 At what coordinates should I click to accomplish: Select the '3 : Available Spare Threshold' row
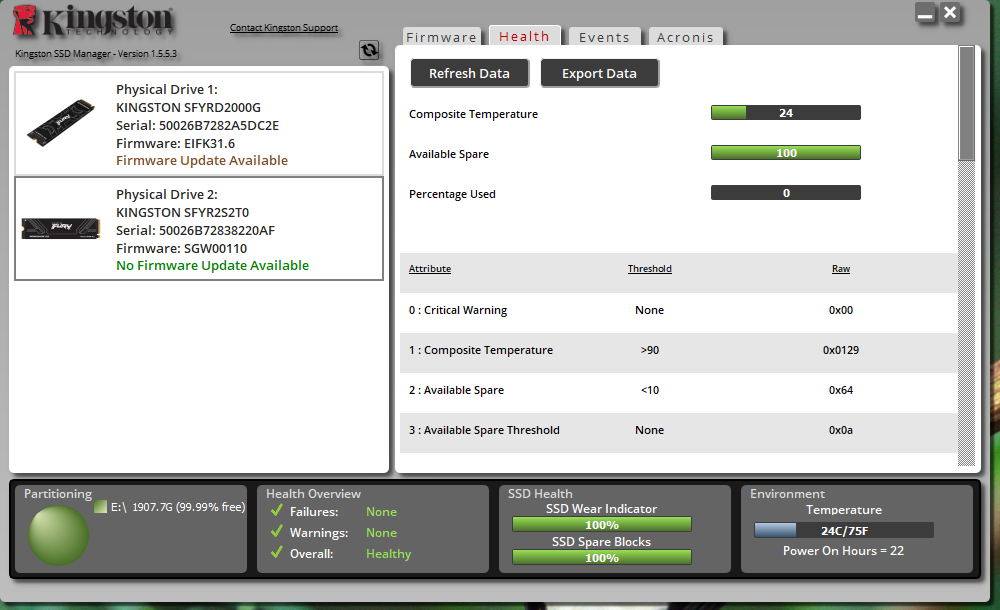679,431
